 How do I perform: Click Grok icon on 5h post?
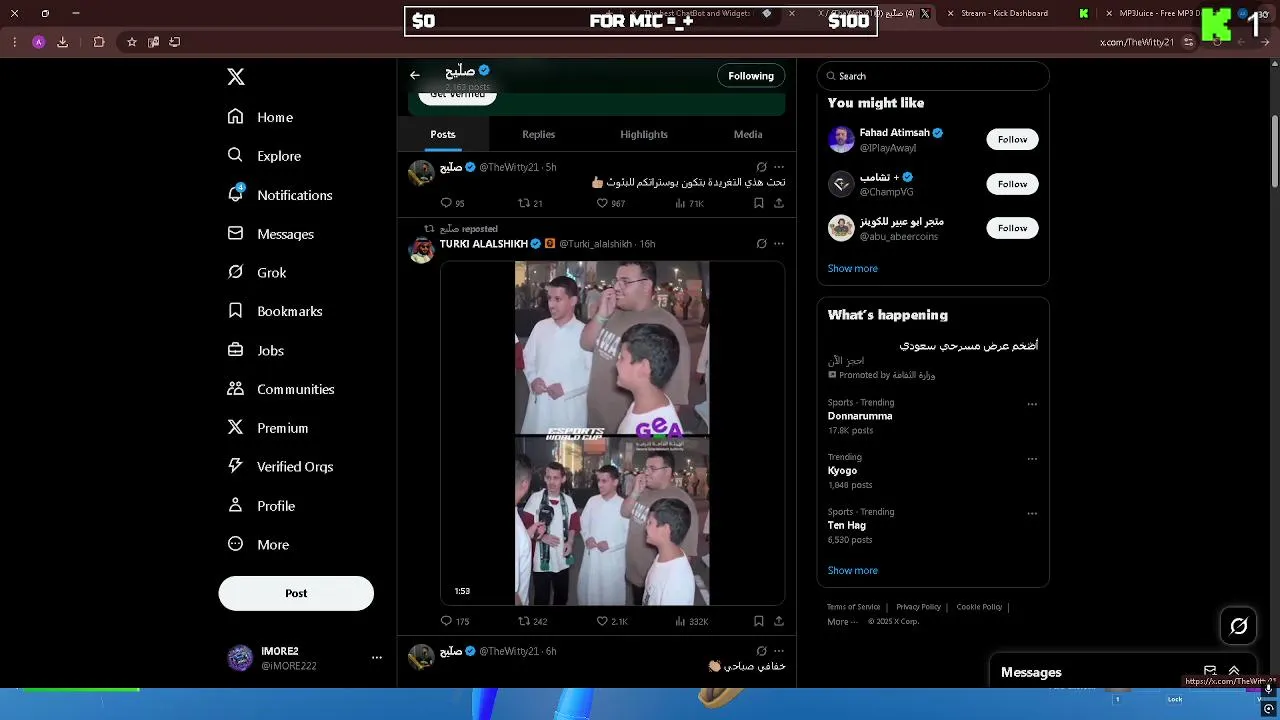click(x=761, y=167)
